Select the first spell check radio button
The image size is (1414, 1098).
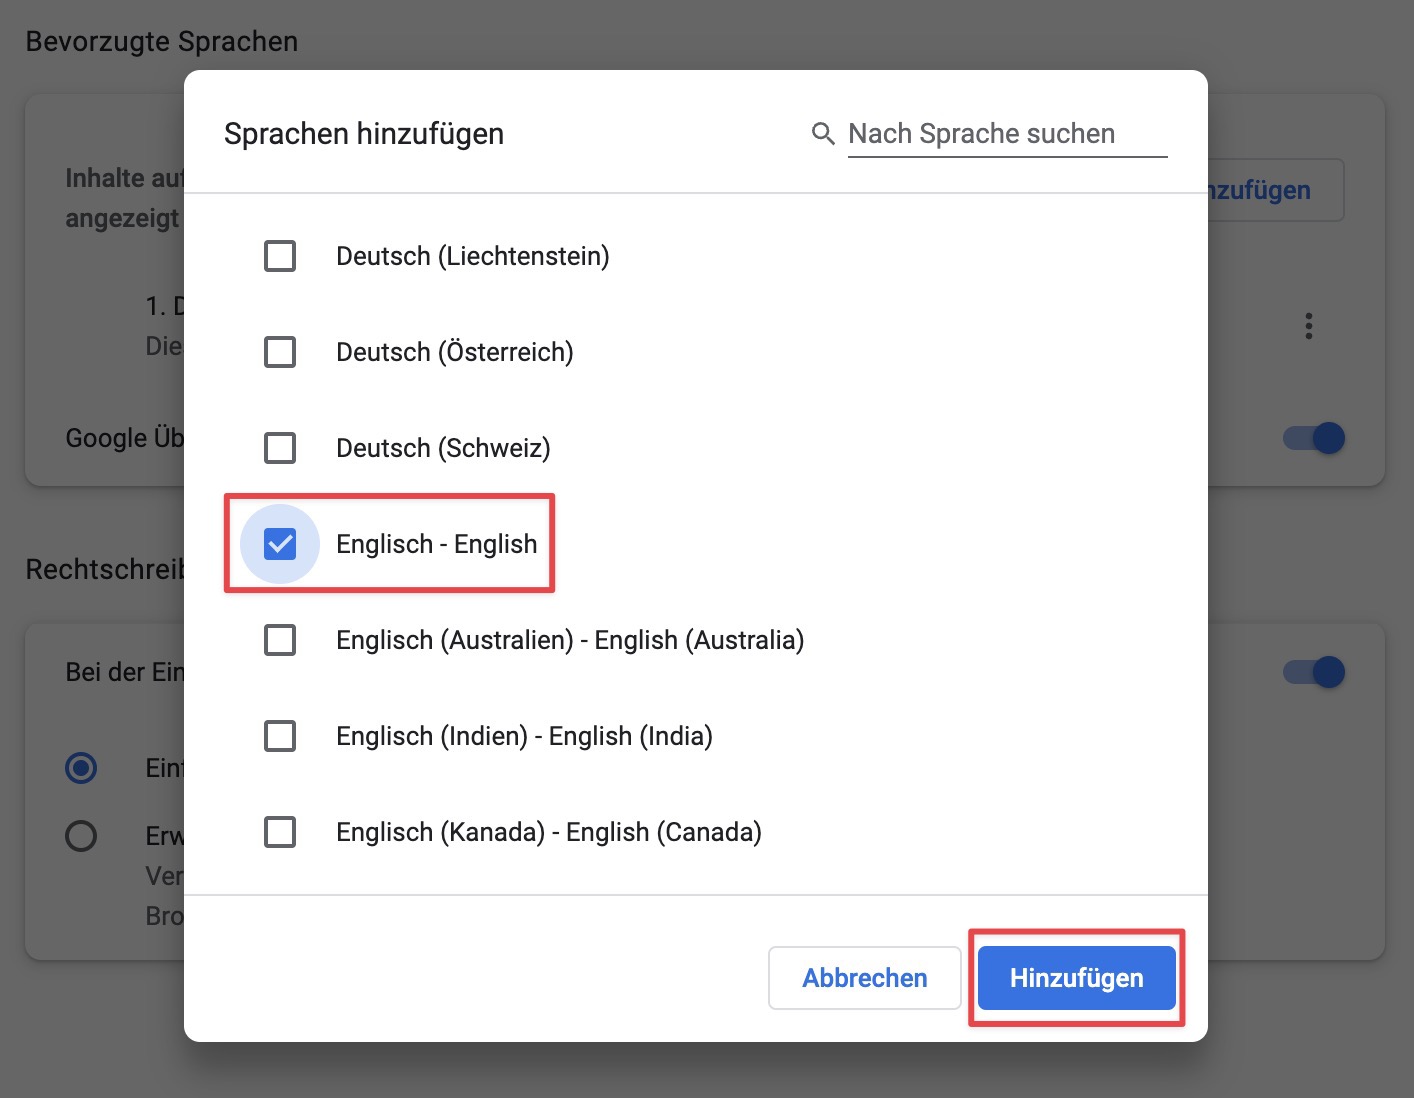click(81, 768)
